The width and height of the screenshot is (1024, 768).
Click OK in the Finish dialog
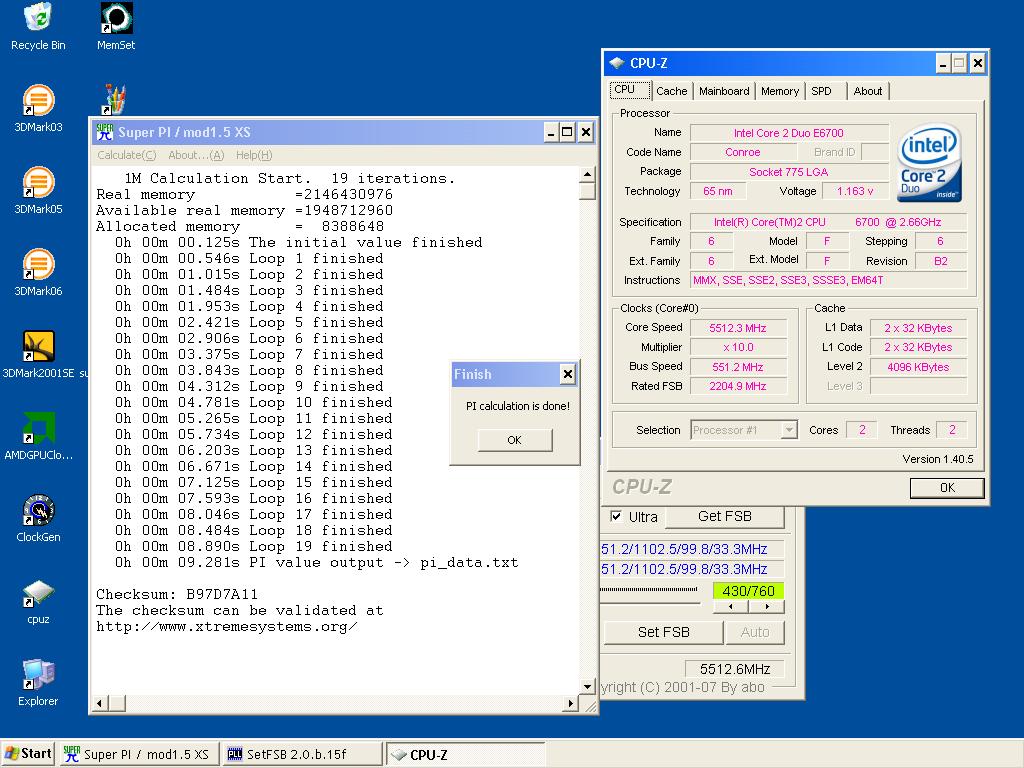pos(515,440)
